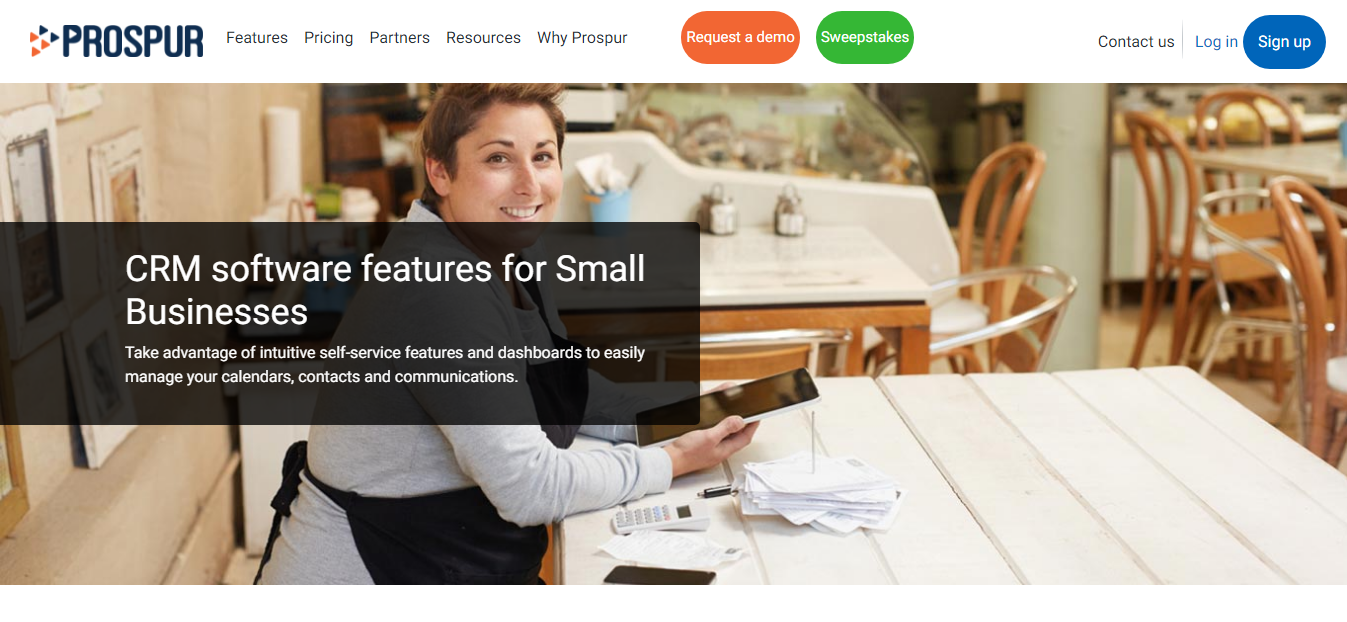Open the Pricing page

(x=329, y=38)
